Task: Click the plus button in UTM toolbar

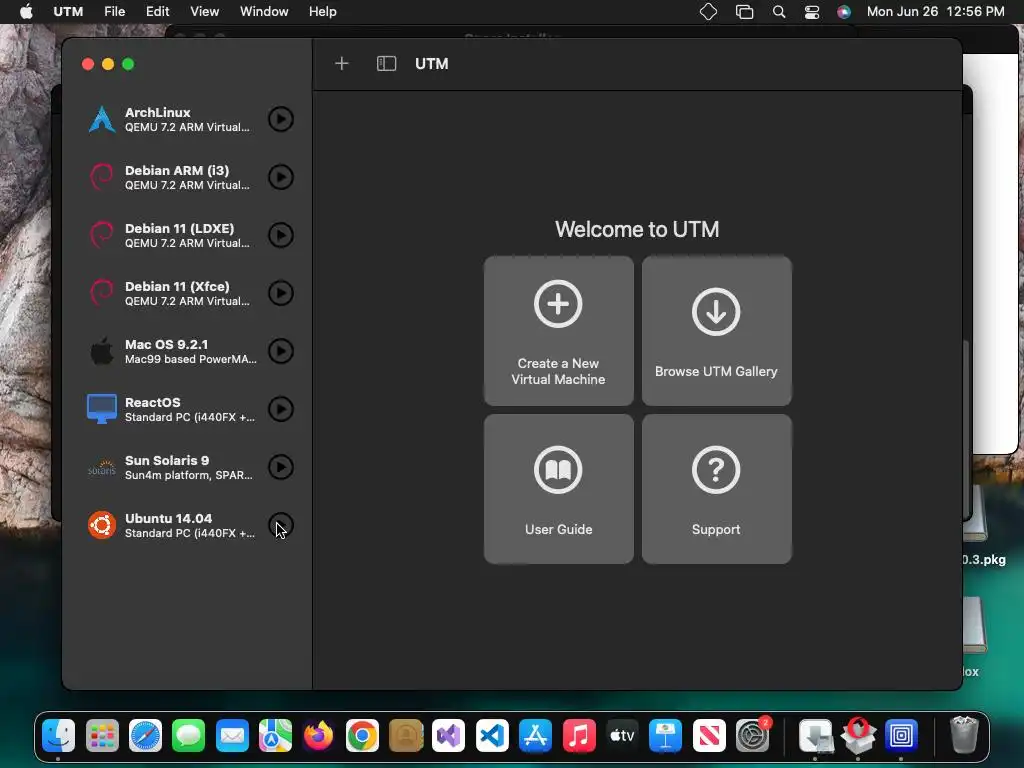Action: click(342, 63)
